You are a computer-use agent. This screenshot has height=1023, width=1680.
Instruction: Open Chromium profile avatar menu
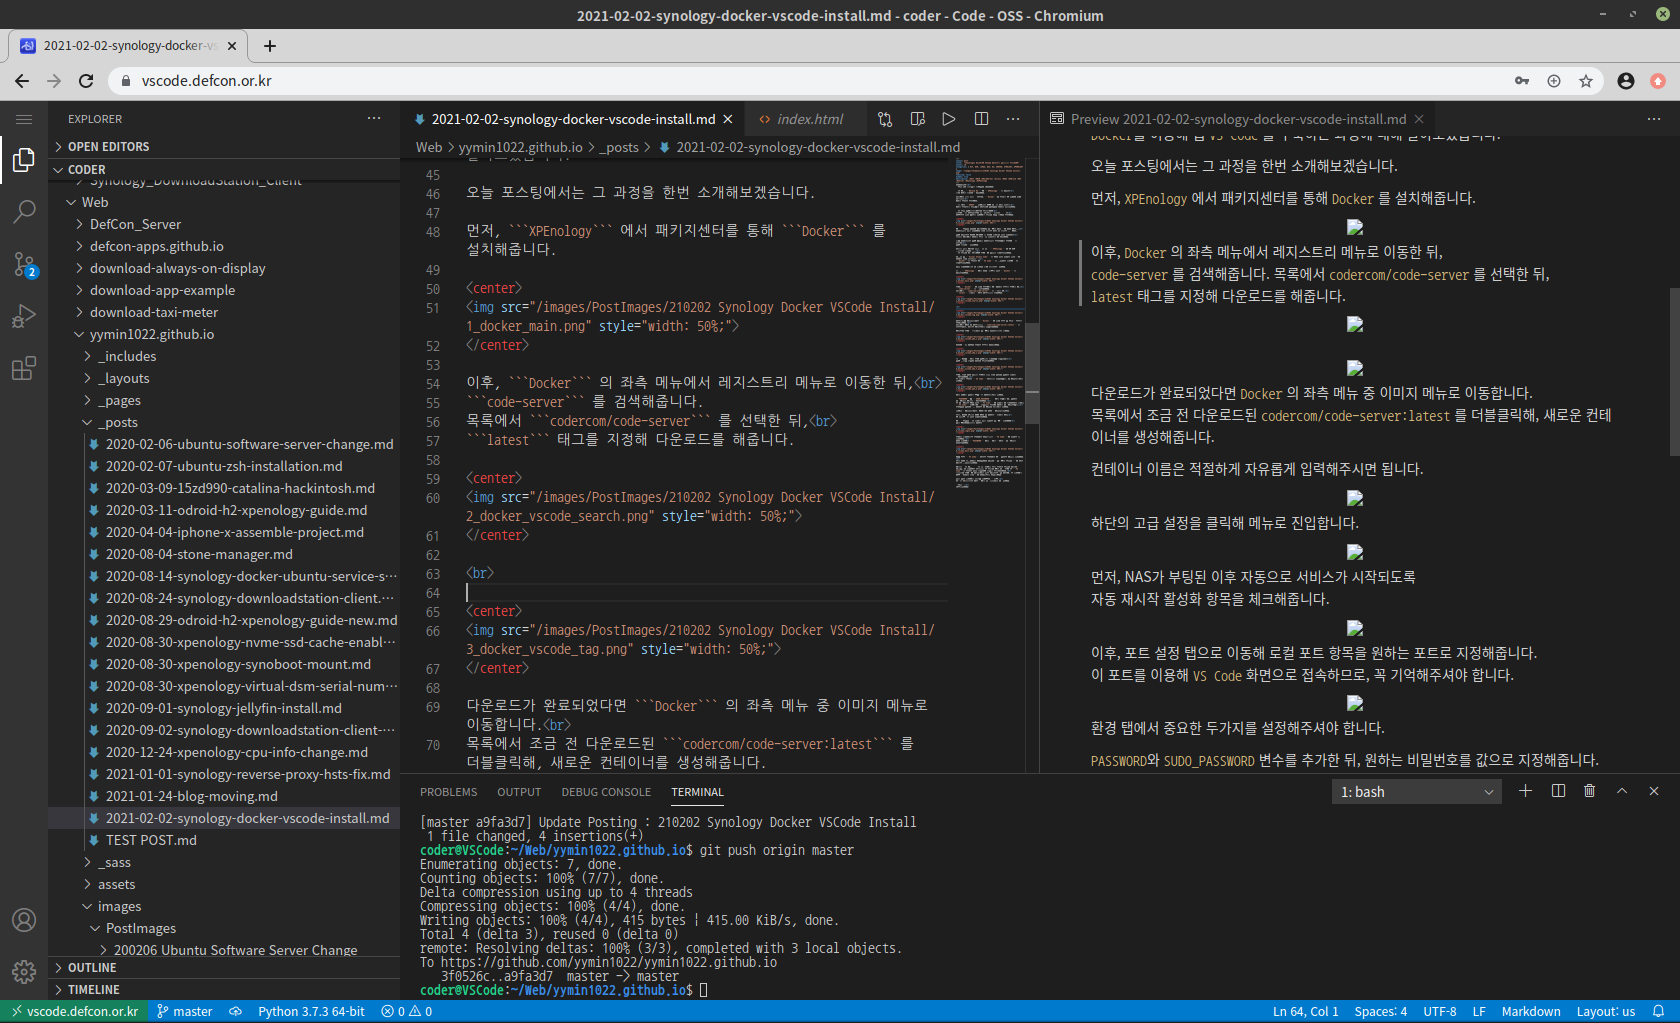coord(1626,81)
